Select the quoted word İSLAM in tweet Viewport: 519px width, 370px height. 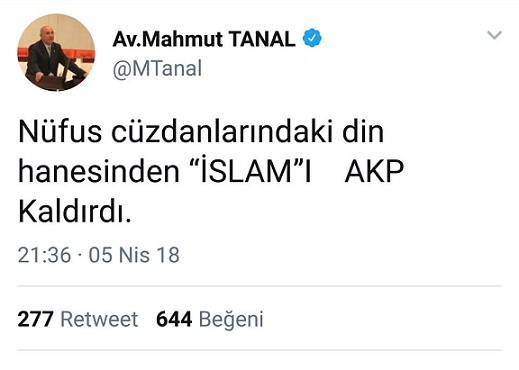[248, 170]
